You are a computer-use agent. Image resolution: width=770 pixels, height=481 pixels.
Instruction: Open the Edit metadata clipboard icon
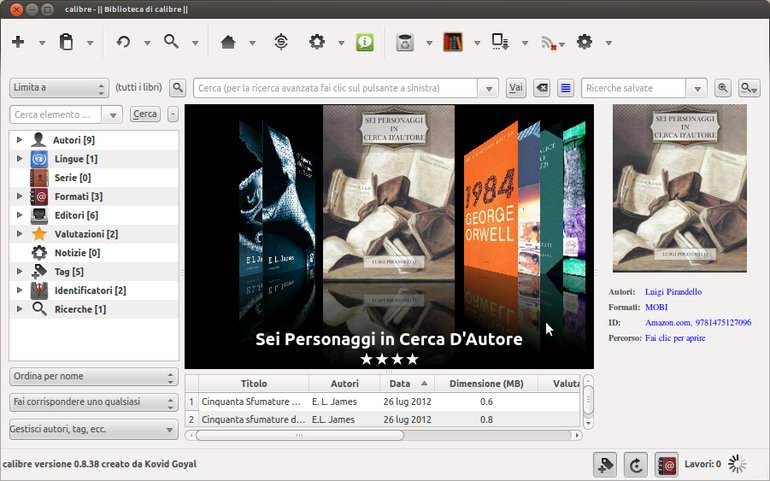point(66,42)
